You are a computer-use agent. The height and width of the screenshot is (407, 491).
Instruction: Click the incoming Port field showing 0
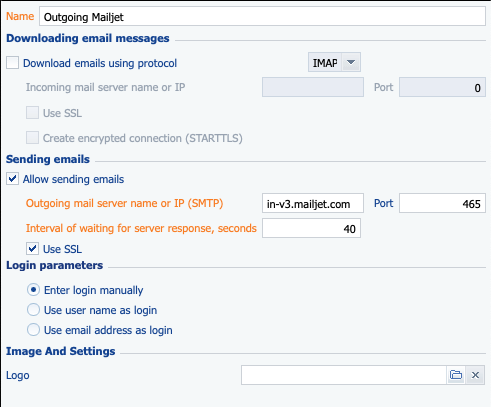tap(442, 87)
